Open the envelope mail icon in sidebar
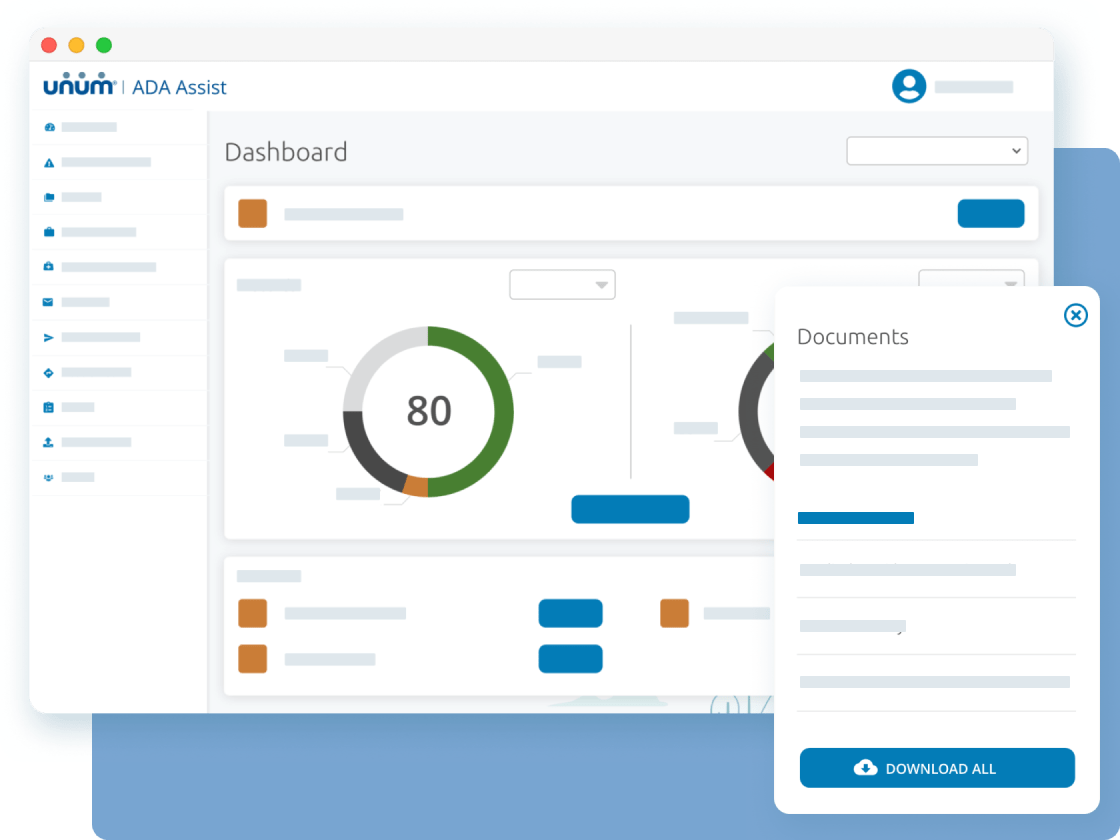1120x840 pixels. (x=49, y=302)
